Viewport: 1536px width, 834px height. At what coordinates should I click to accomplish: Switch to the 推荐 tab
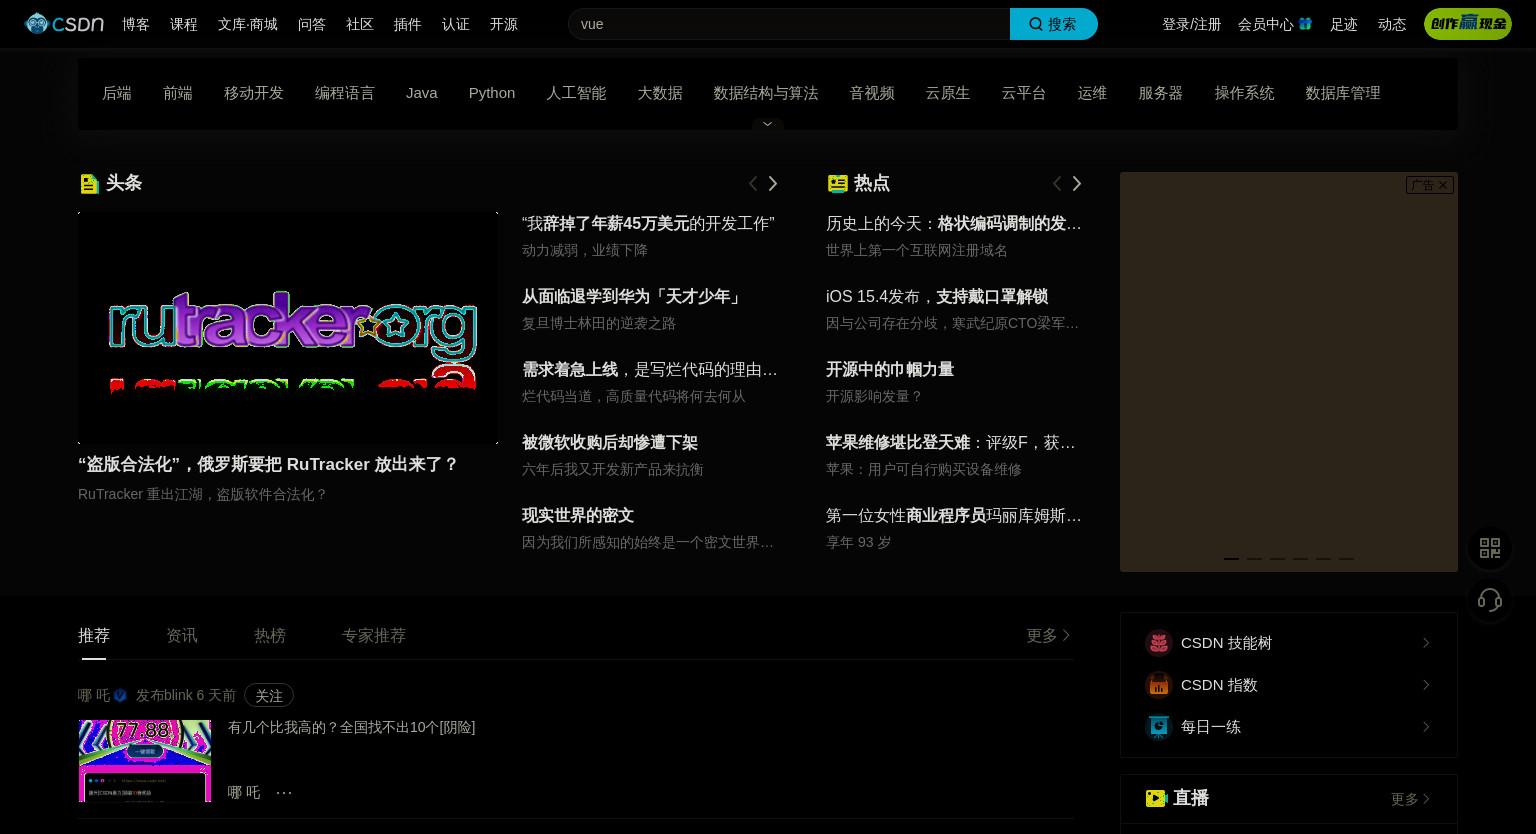point(94,635)
